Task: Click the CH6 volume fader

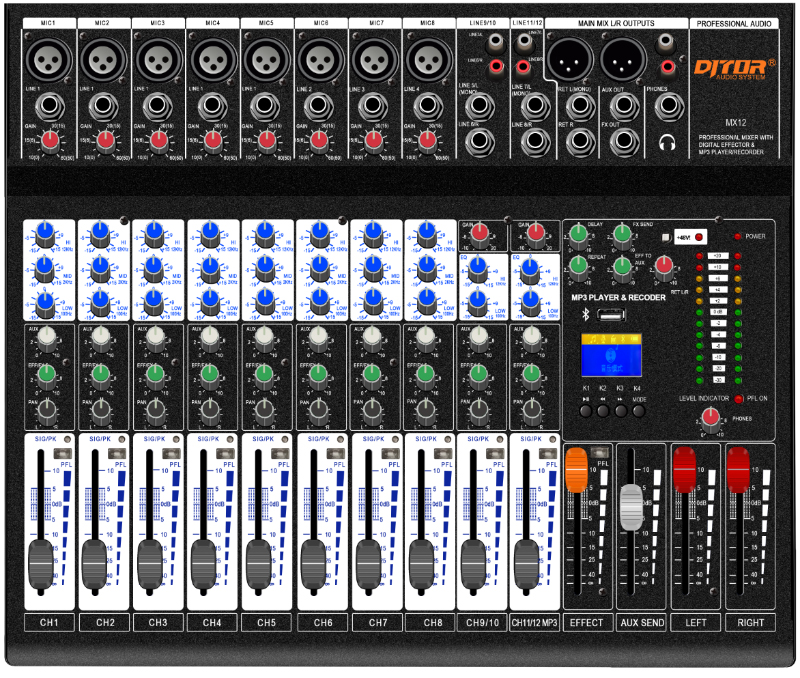Action: (313, 564)
